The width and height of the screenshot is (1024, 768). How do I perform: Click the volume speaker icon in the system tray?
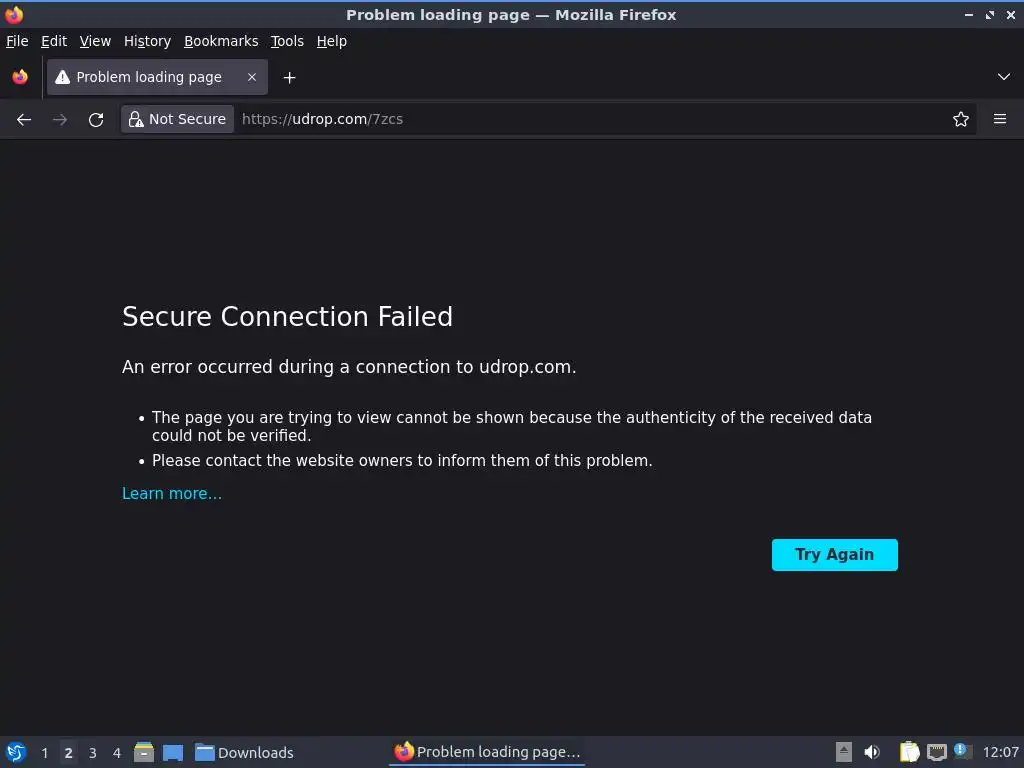872,752
